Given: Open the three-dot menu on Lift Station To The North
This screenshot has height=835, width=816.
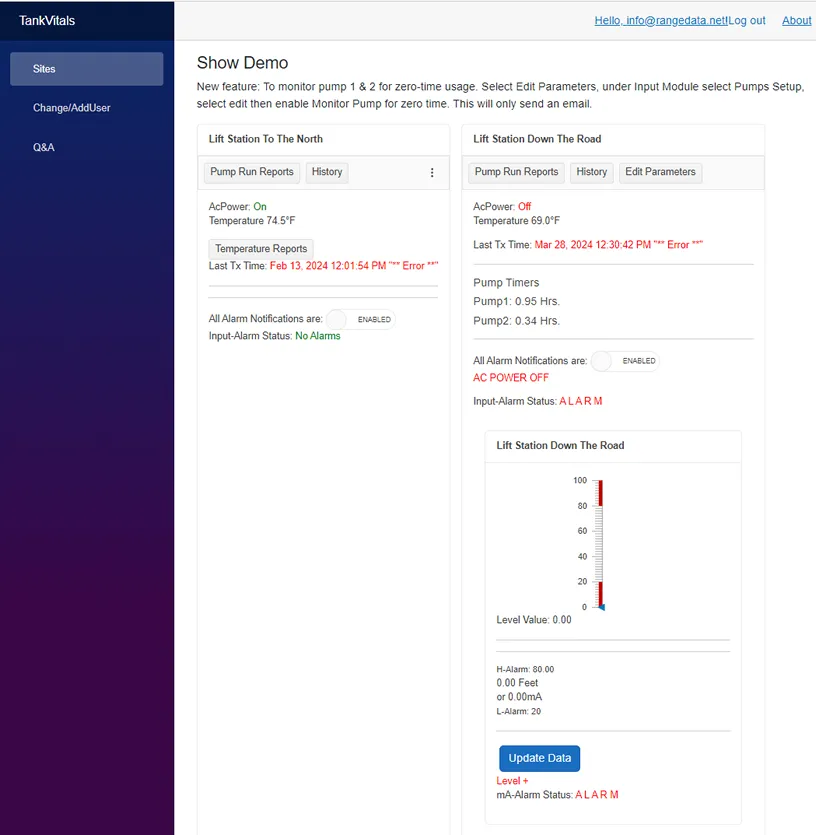Looking at the screenshot, I should 432,173.
